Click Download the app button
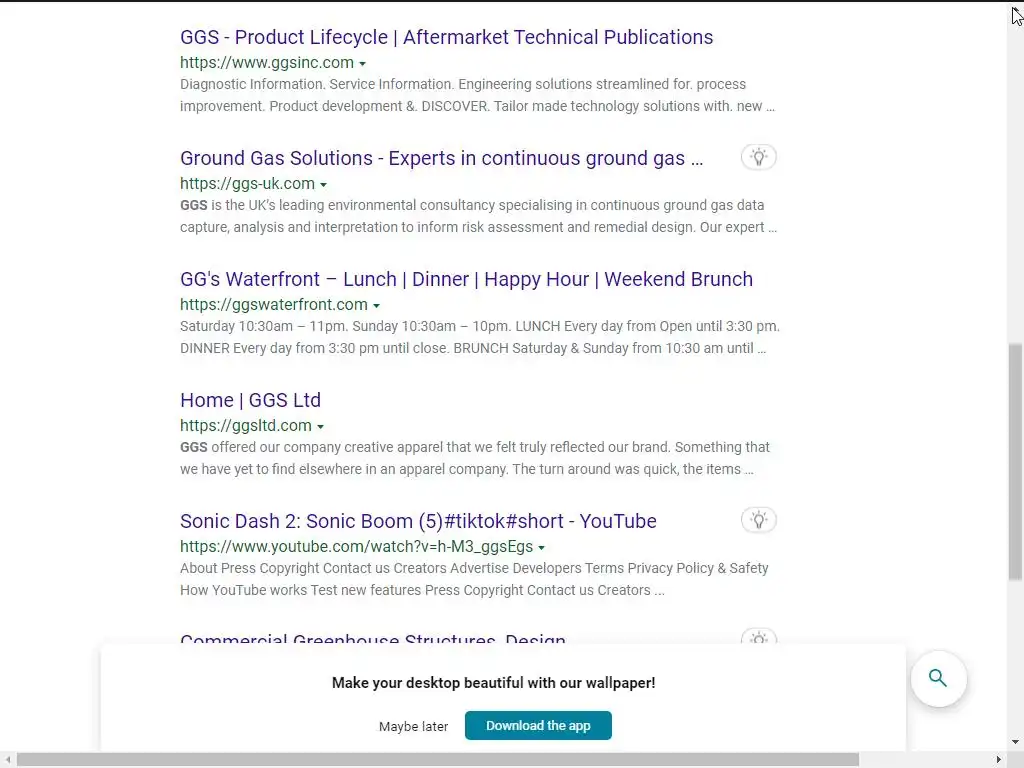The height and width of the screenshot is (768, 1024). point(538,726)
